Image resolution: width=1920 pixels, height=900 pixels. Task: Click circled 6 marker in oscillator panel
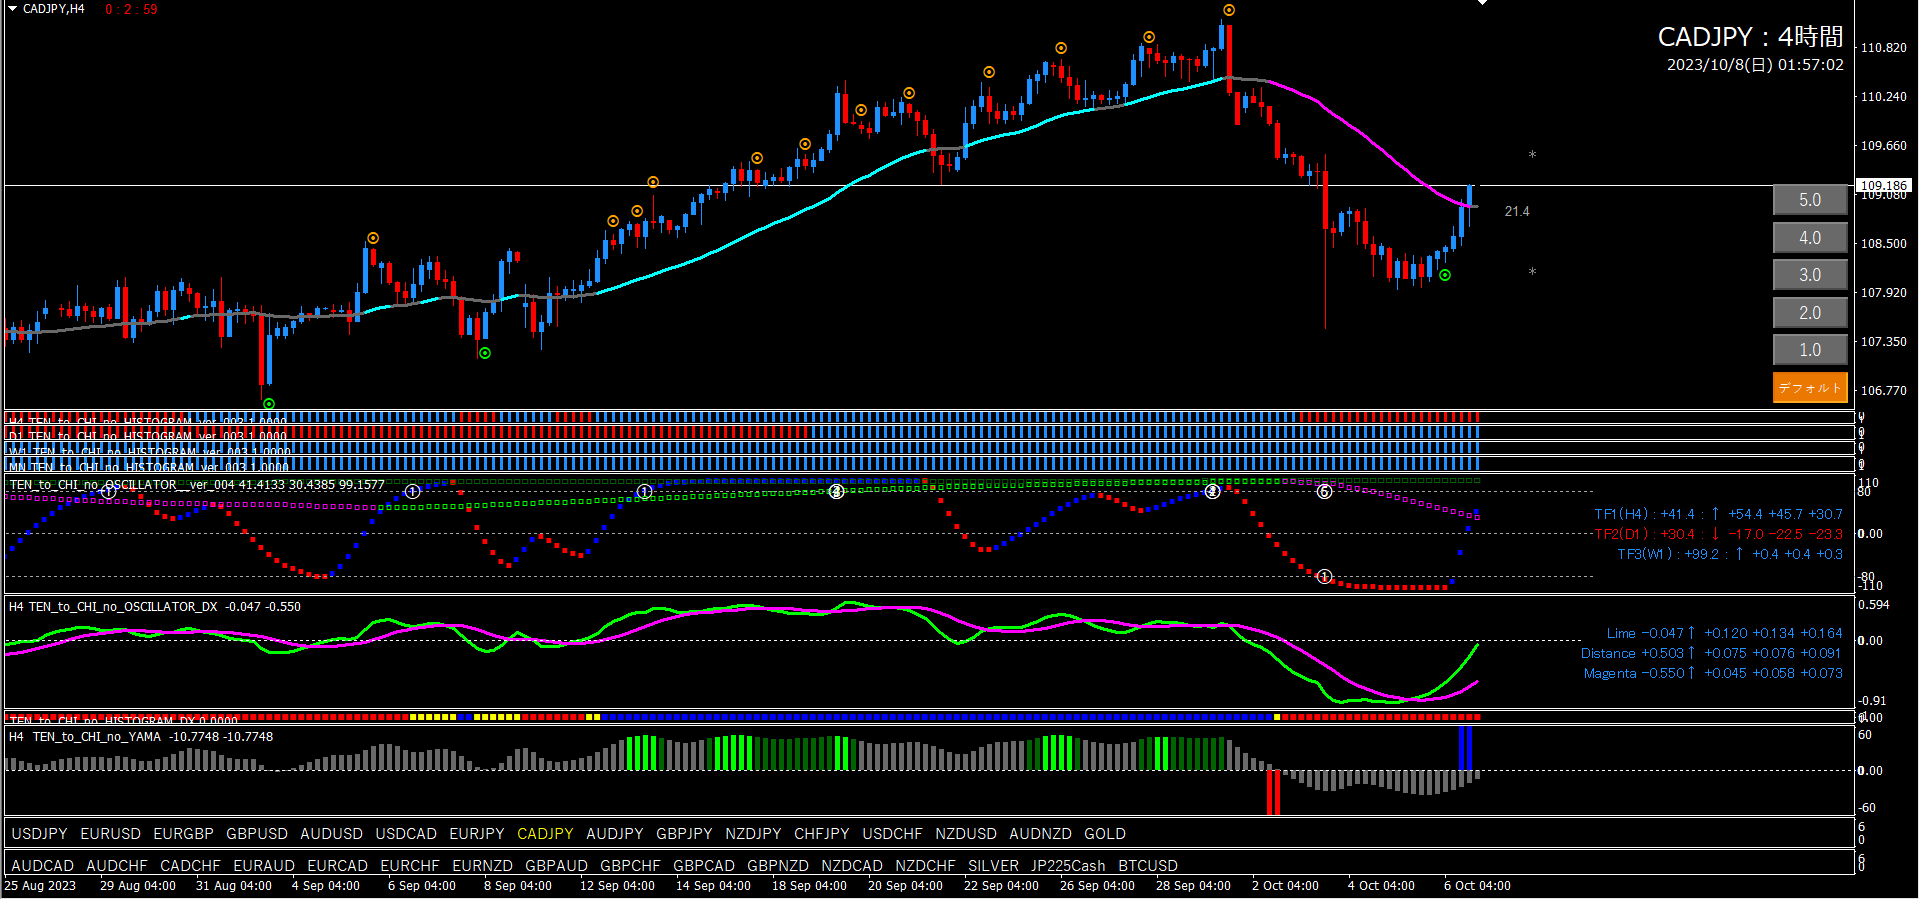pyautogui.click(x=1324, y=492)
